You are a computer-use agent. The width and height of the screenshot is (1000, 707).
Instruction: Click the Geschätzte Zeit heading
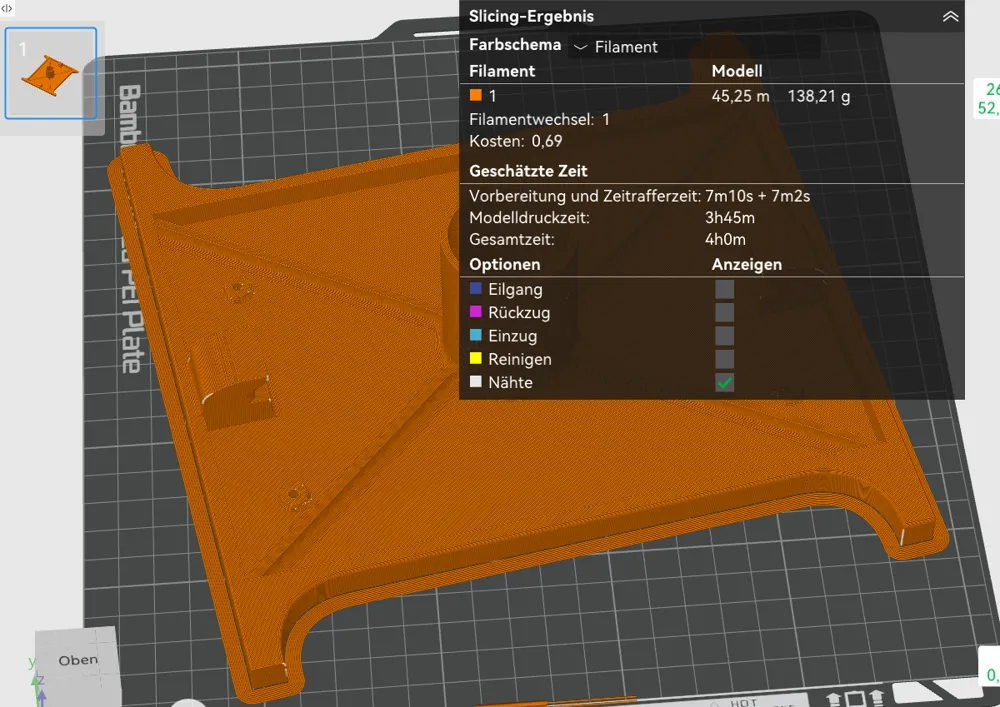tap(528, 171)
